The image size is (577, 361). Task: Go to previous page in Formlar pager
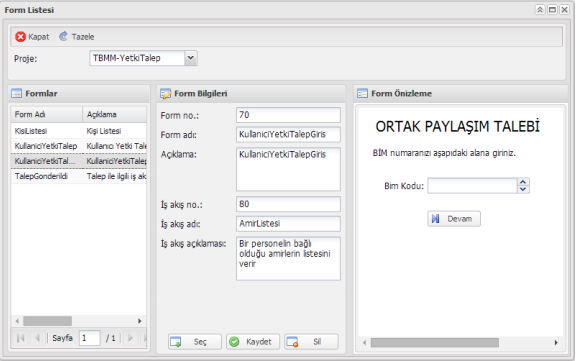(37, 338)
